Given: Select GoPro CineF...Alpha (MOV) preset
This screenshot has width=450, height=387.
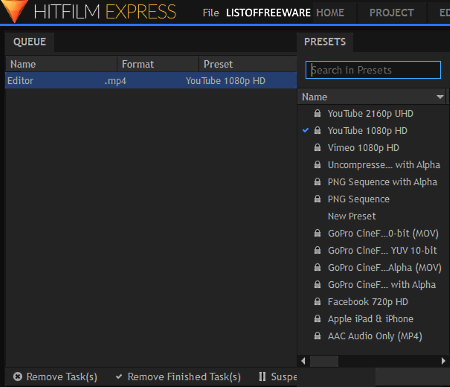Looking at the screenshot, I should [x=385, y=268].
